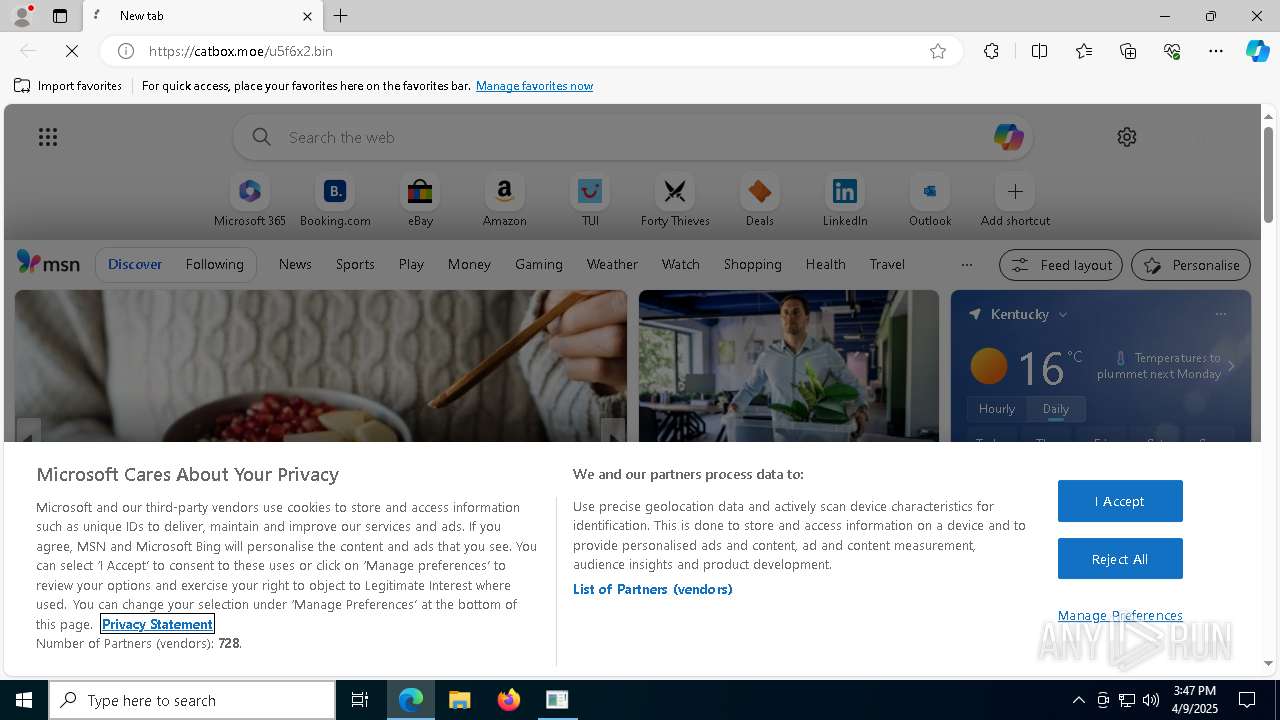Open Microsoft 365 shortcut

pos(250,201)
